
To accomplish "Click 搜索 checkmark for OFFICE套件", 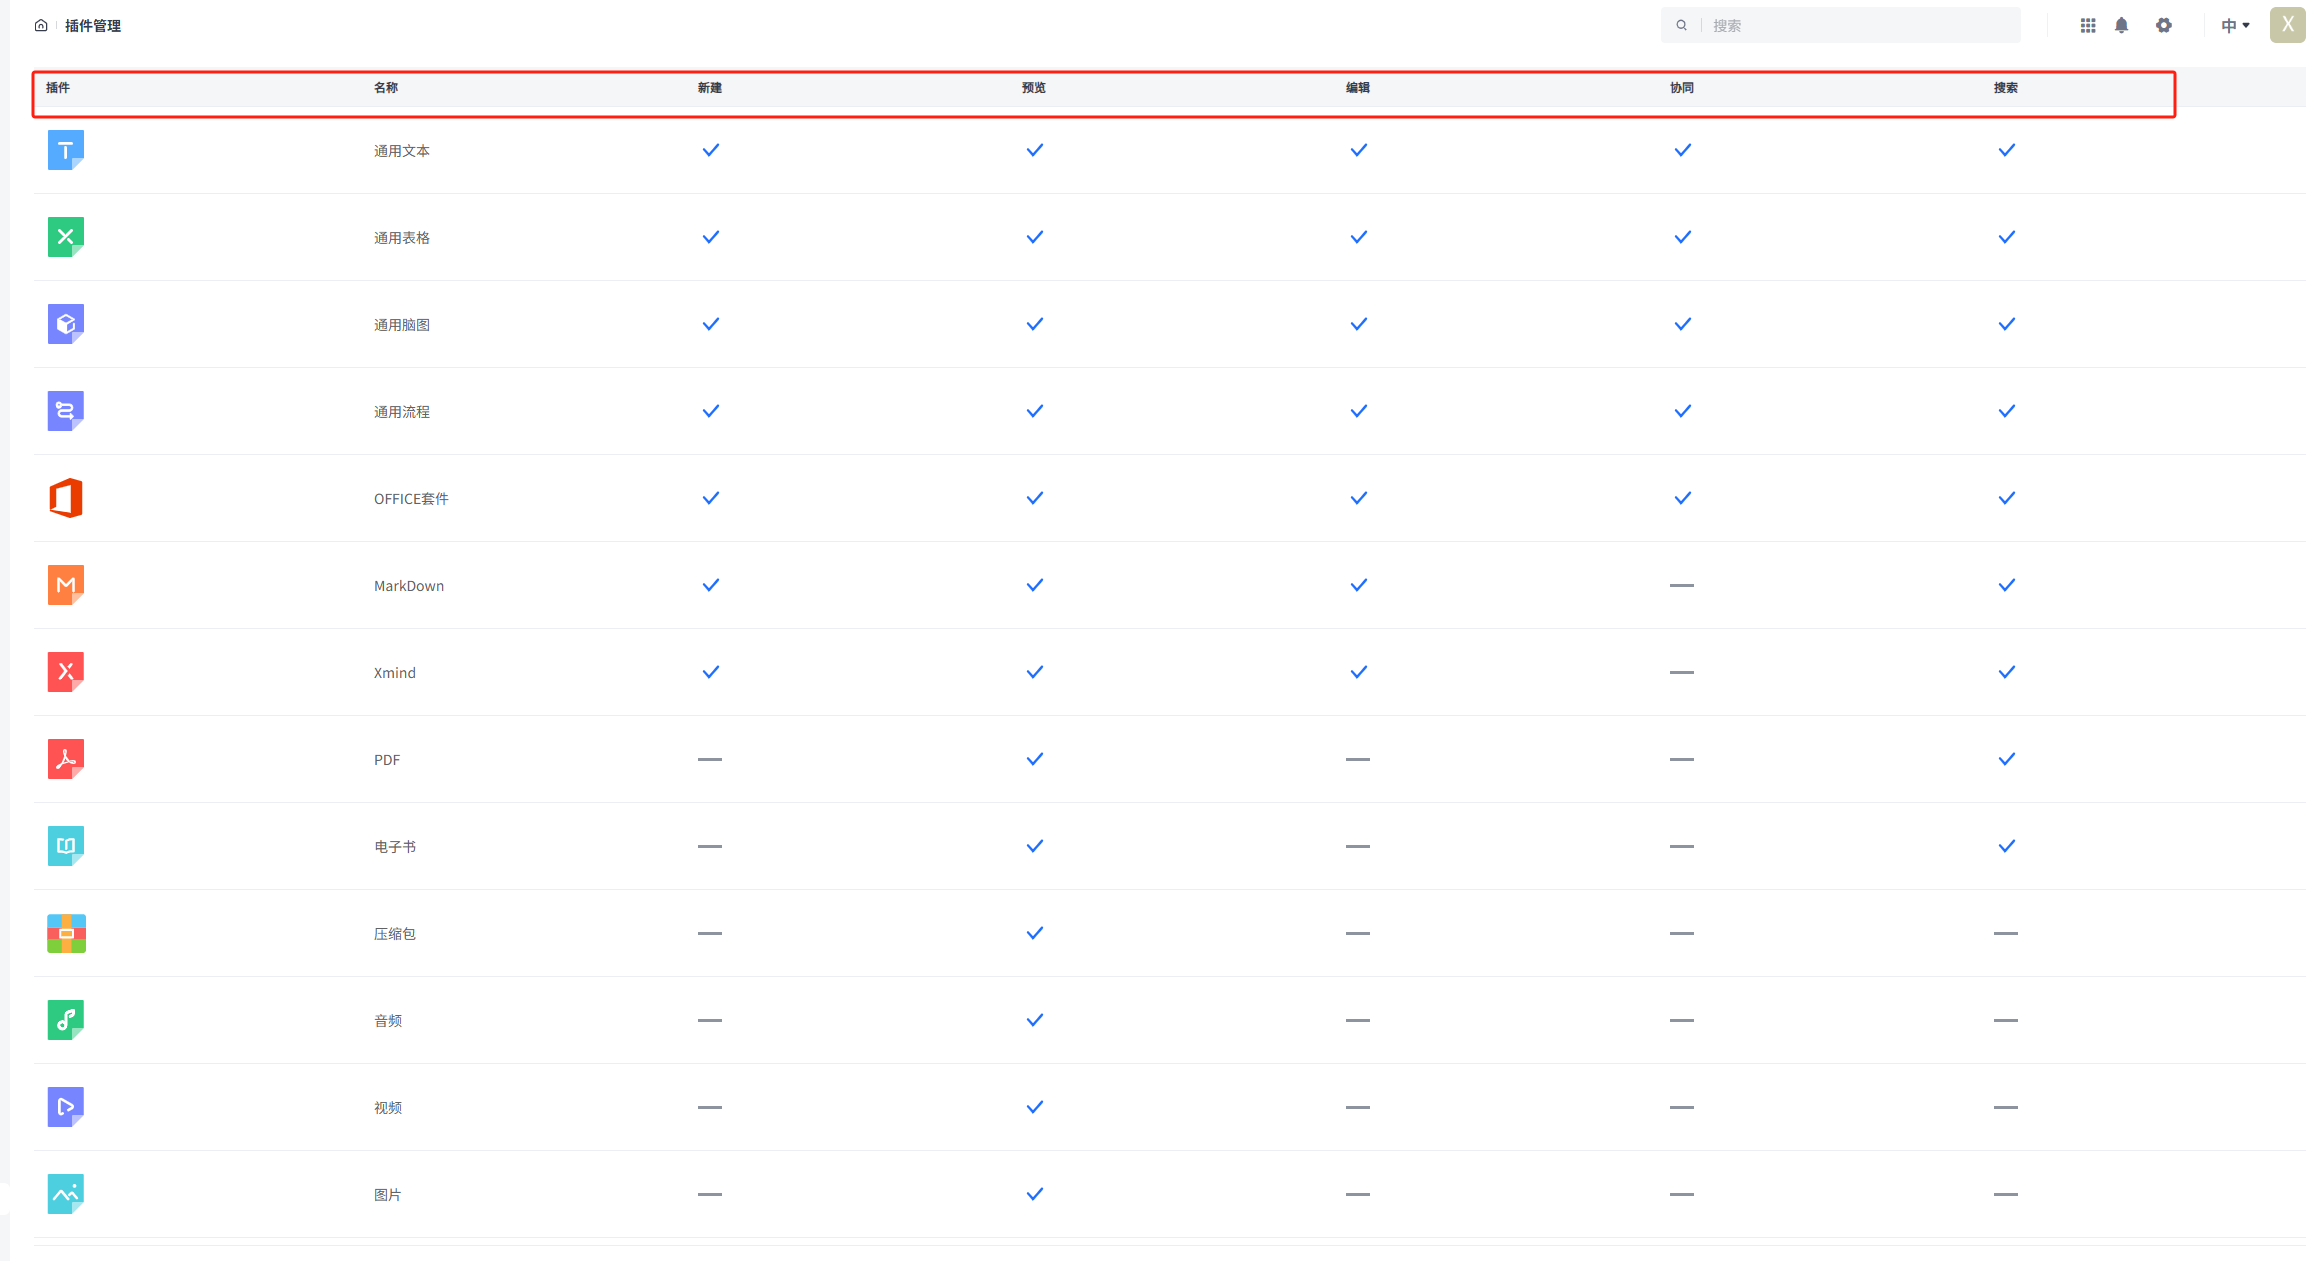I will [x=2007, y=498].
